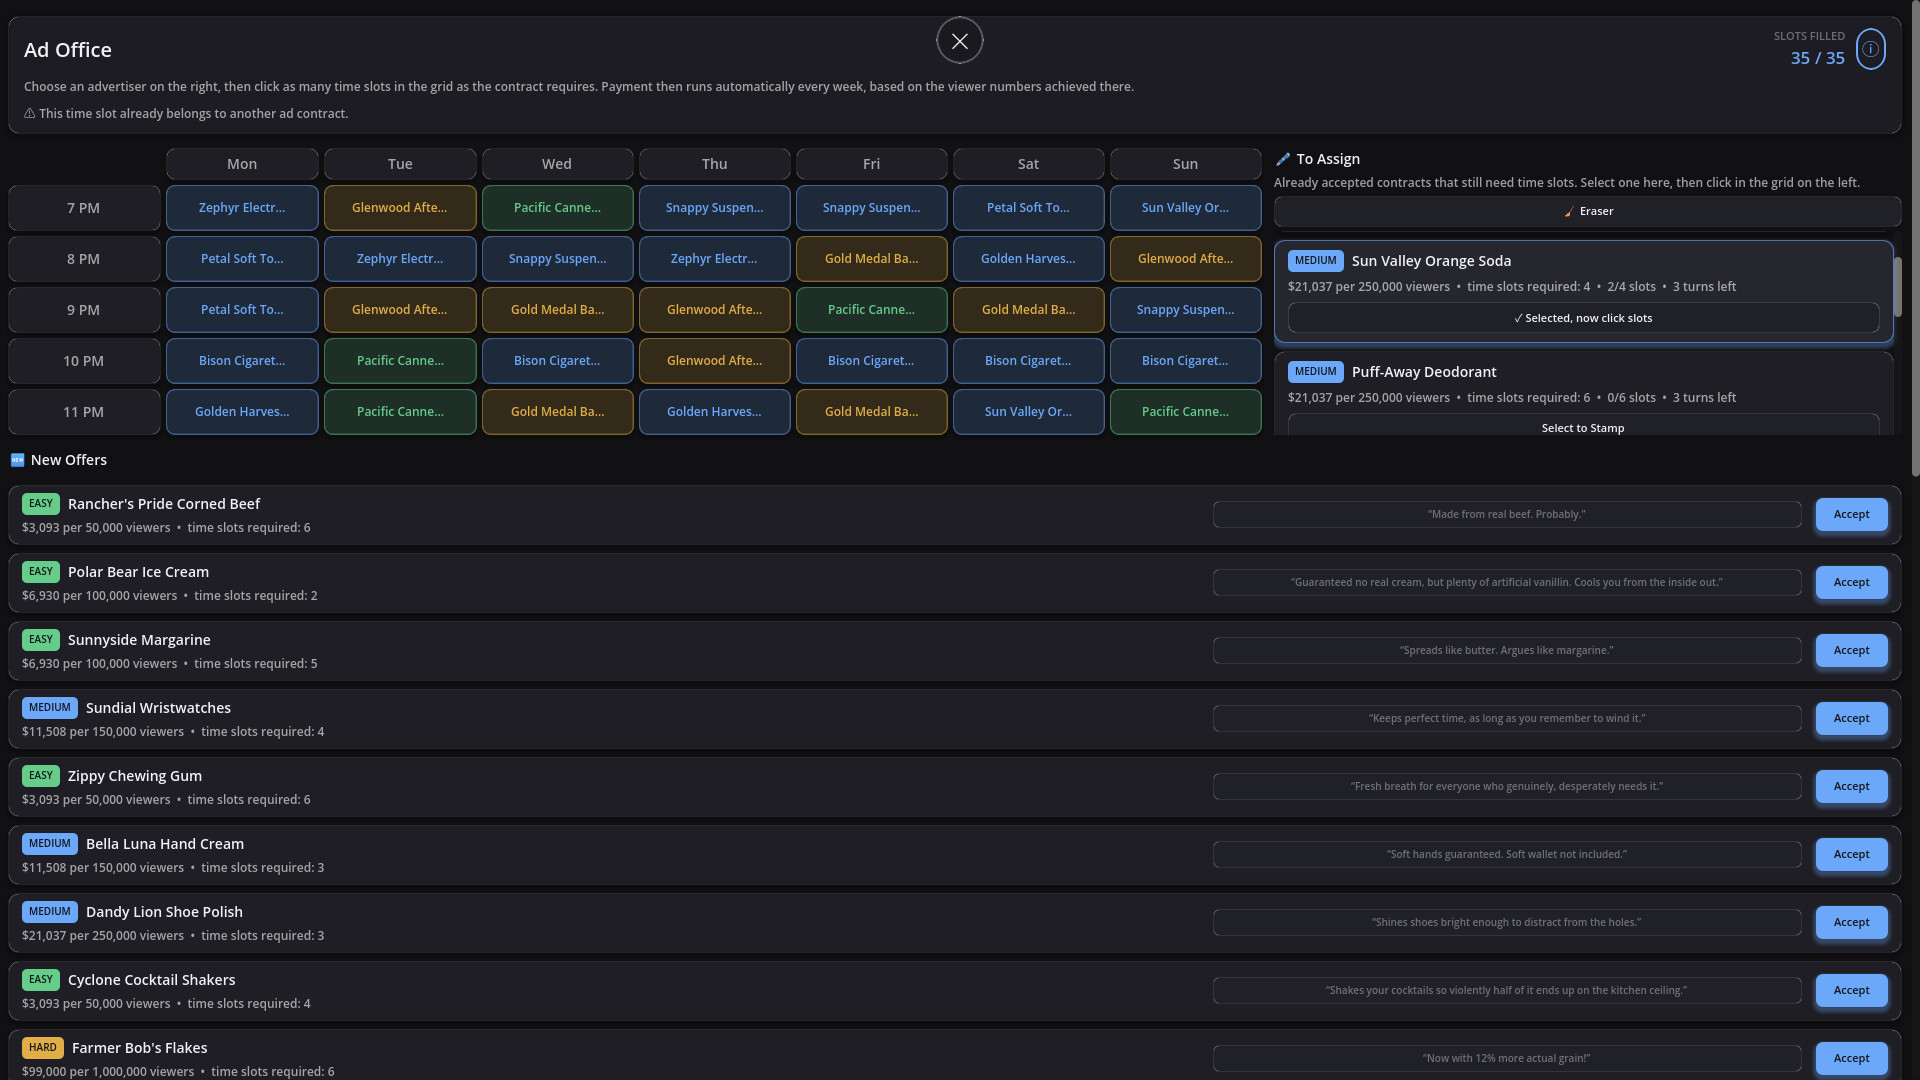
Task: Accept the Sunnyside Margarine offer
Action: 1851,650
